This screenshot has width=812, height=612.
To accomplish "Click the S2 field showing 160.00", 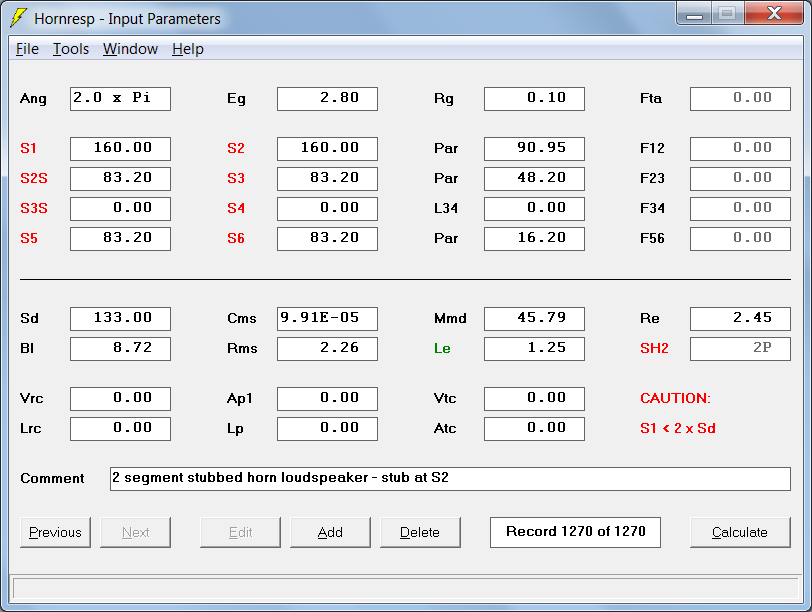I will pos(327,149).
